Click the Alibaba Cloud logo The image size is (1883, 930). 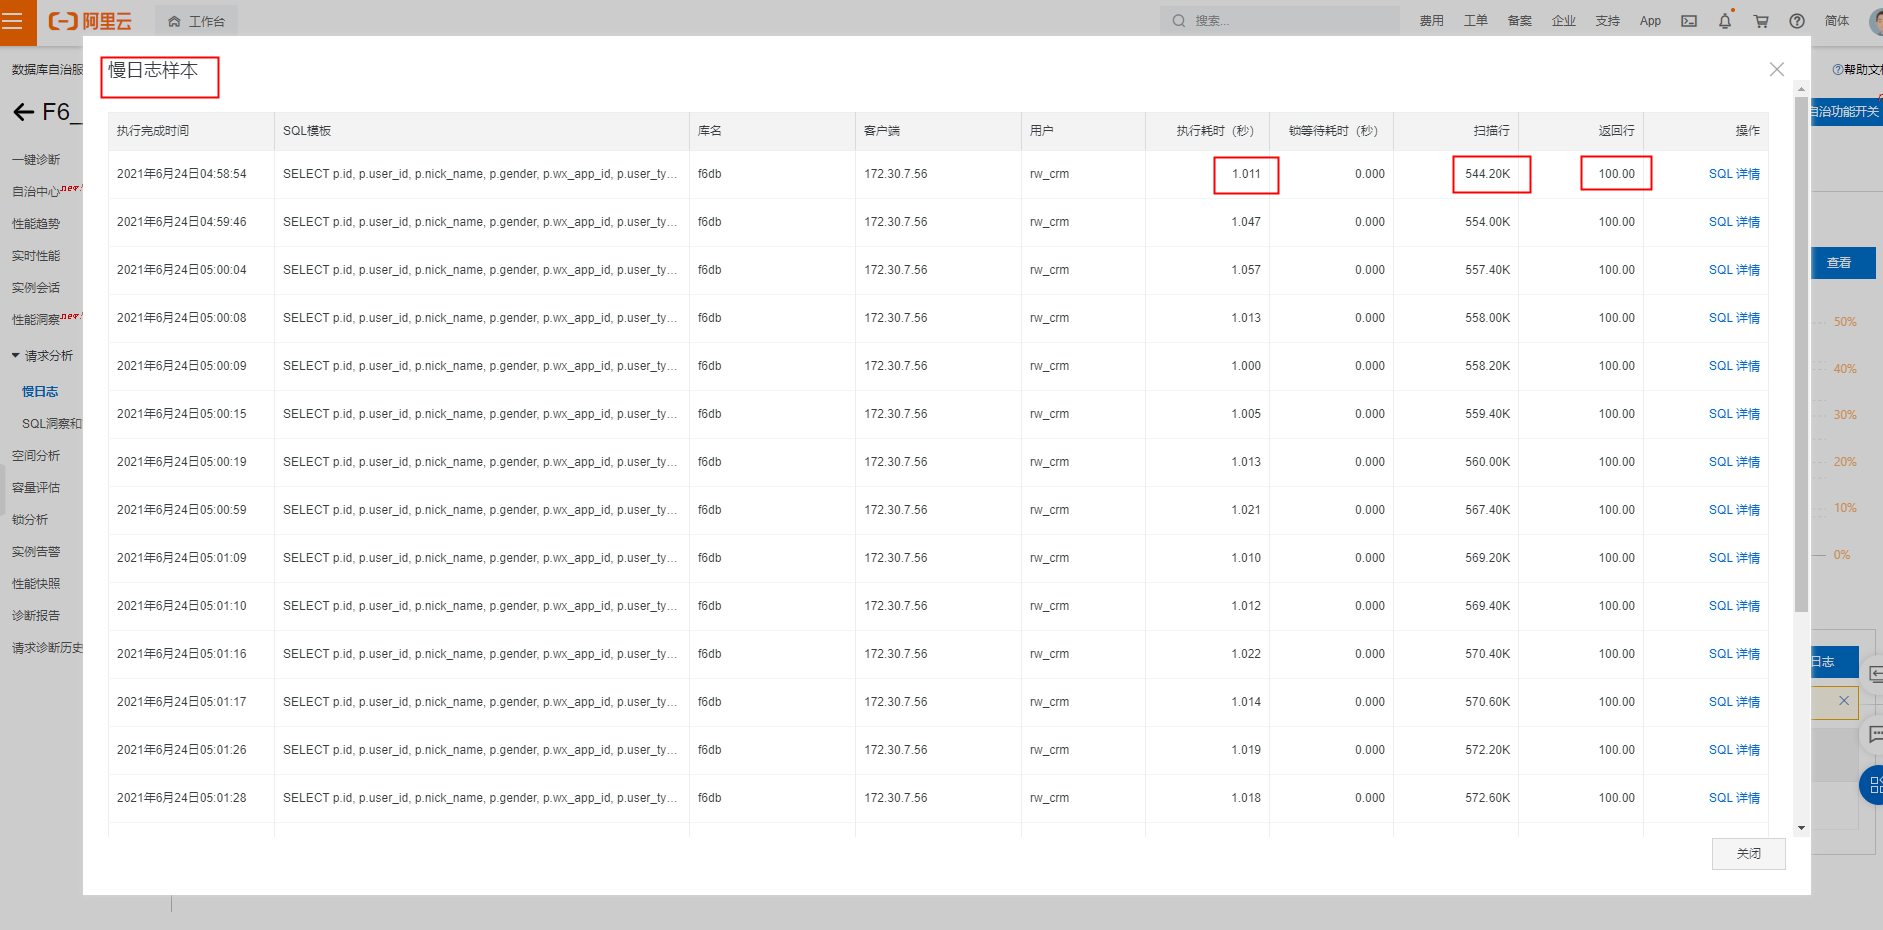tap(91, 21)
